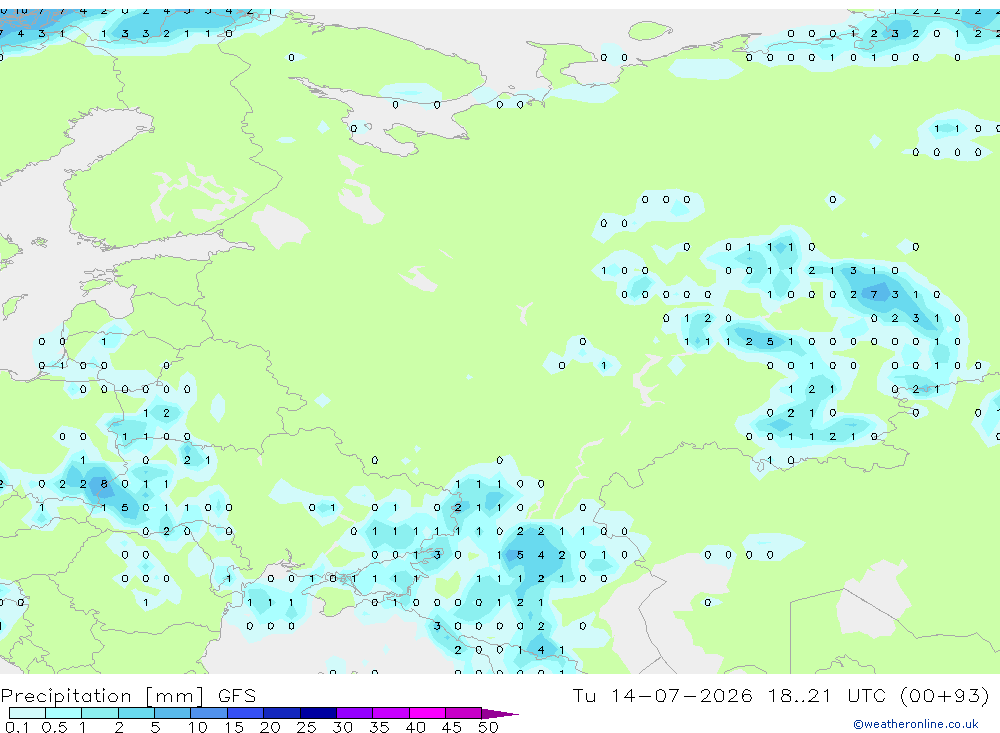
Task: Click the map value '8' near Carpathians
Action: tap(104, 484)
